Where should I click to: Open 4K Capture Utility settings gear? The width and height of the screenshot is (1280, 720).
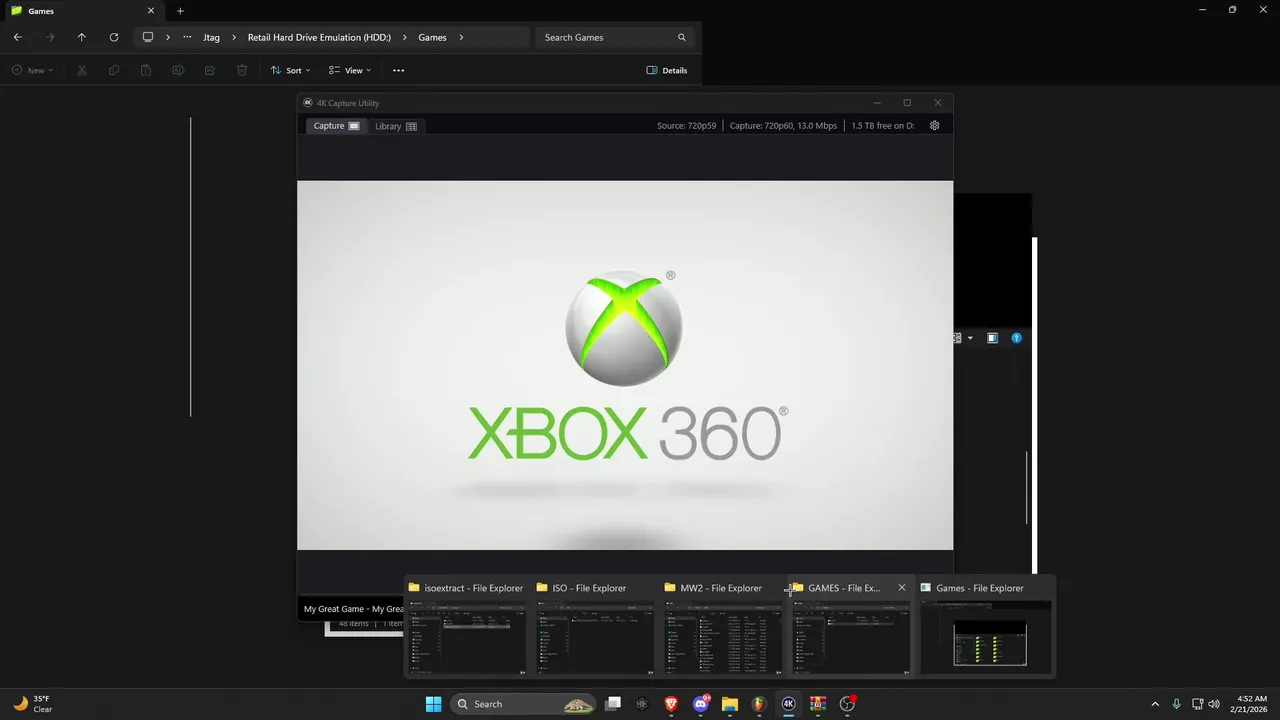[935, 125]
